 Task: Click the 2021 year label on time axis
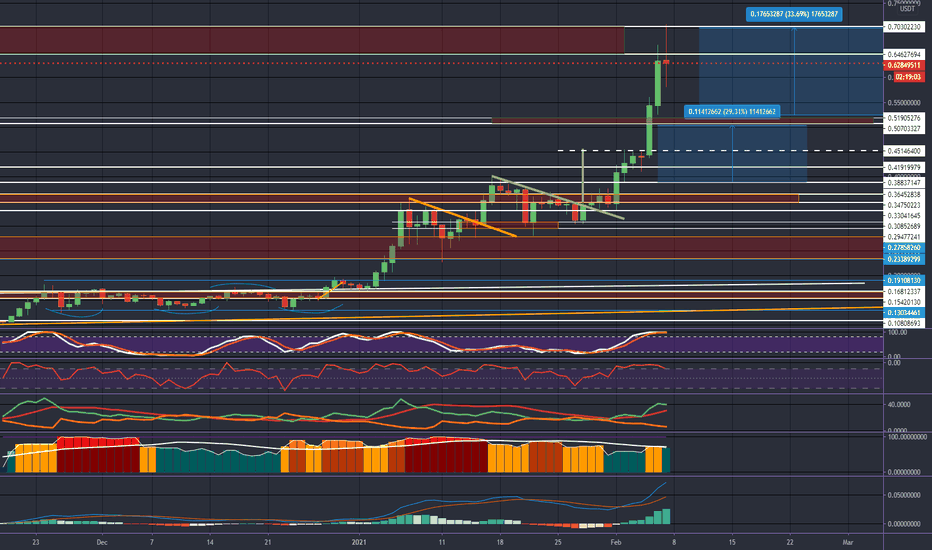point(359,542)
